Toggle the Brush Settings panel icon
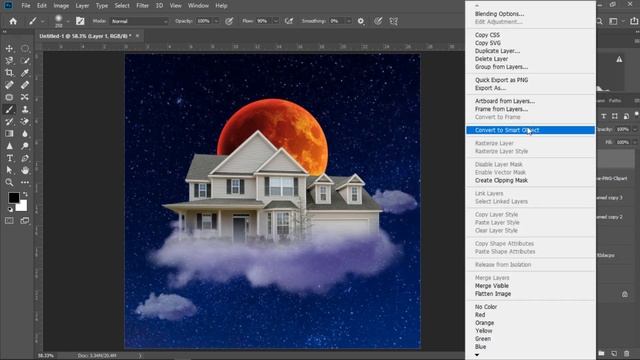The image size is (640, 360). pos(80,21)
